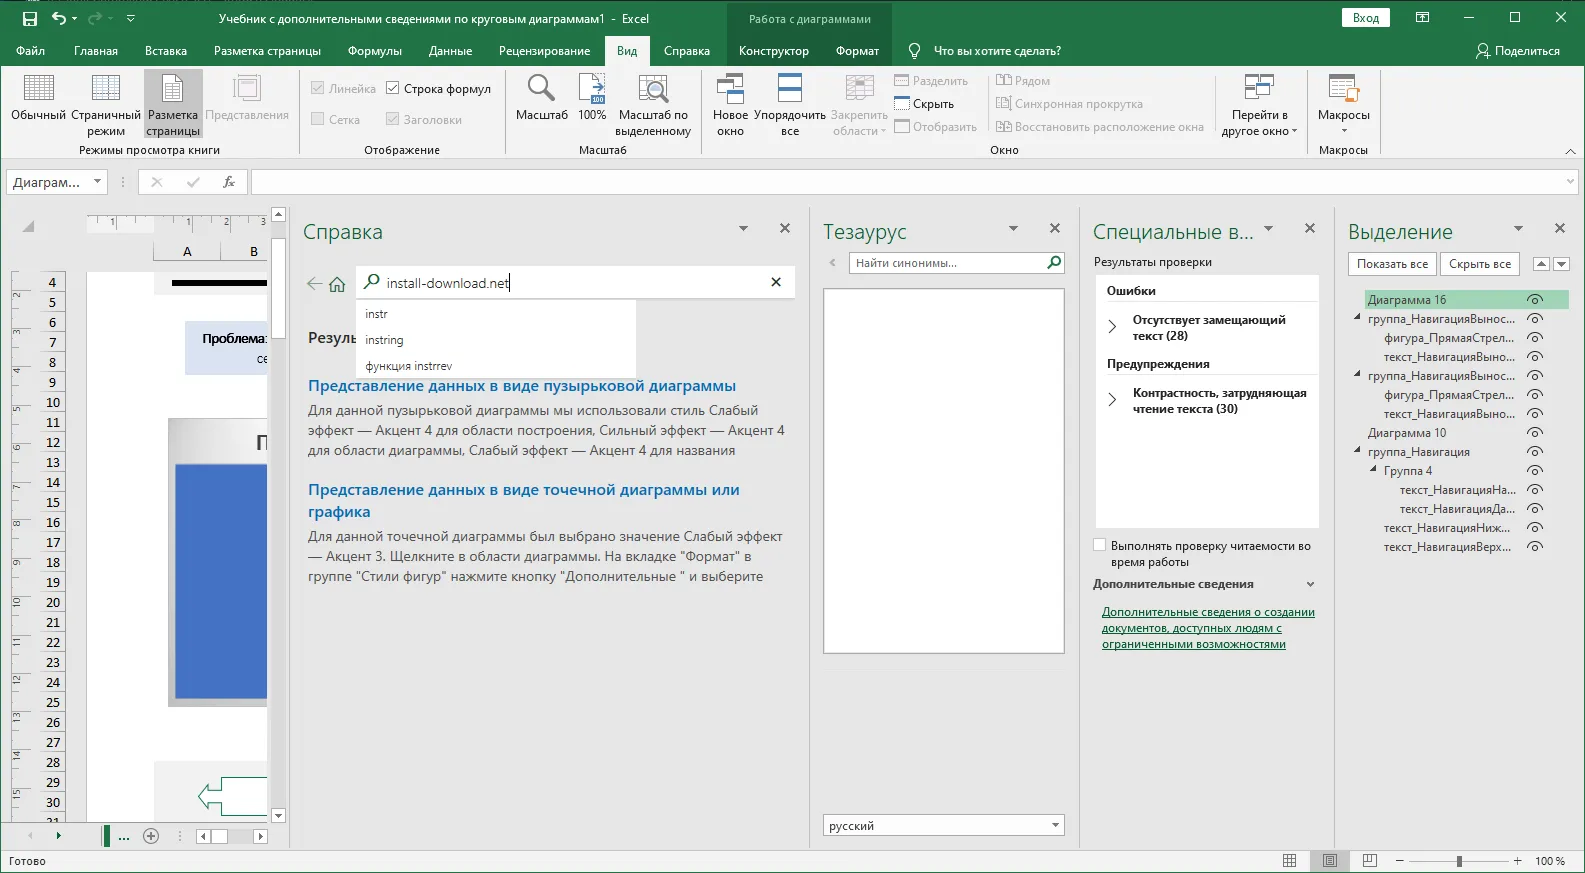This screenshot has height=873, width=1585.
Task: Switch to the Конструктор tab
Action: click(773, 51)
